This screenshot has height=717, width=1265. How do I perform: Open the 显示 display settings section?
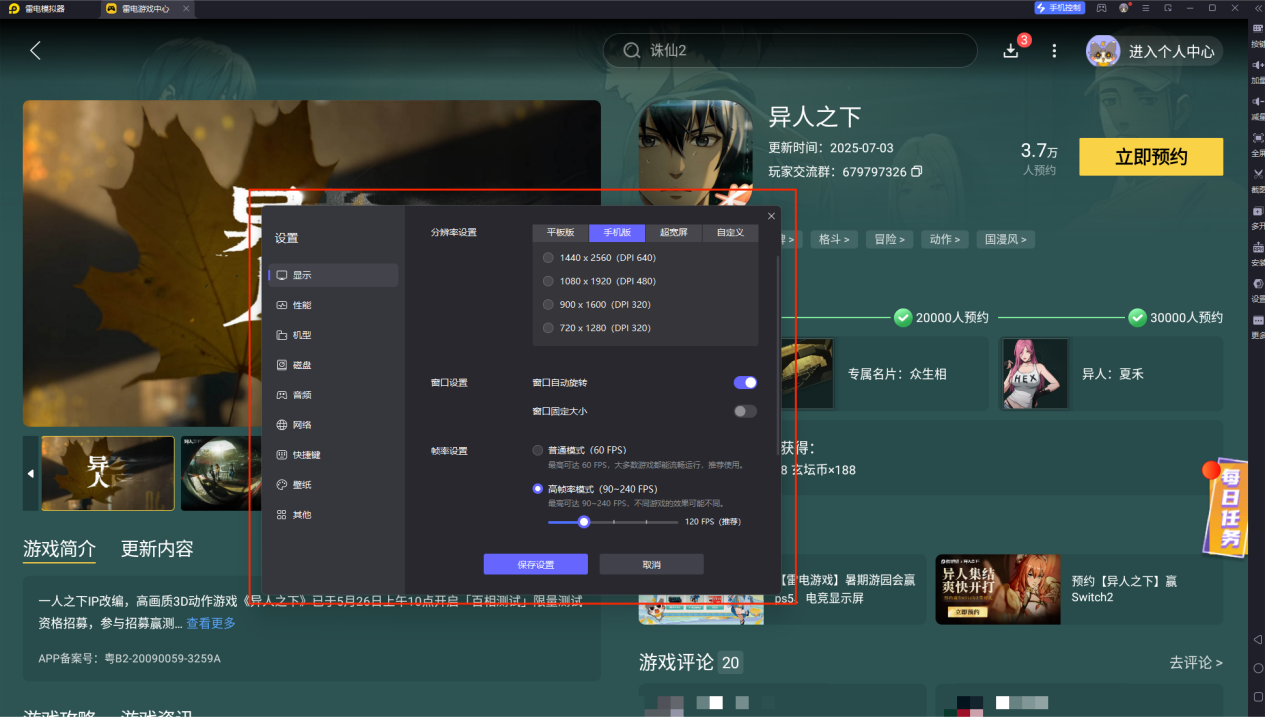[333, 275]
